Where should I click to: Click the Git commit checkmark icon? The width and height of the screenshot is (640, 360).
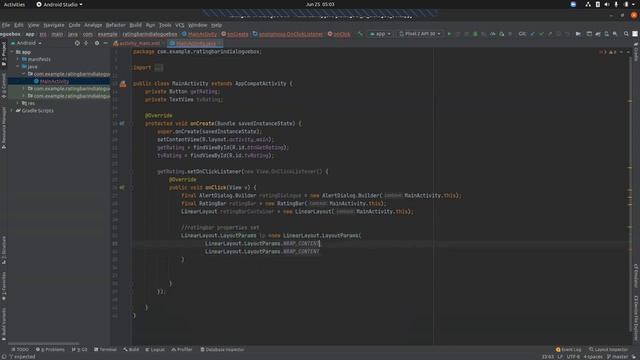tap(541, 34)
